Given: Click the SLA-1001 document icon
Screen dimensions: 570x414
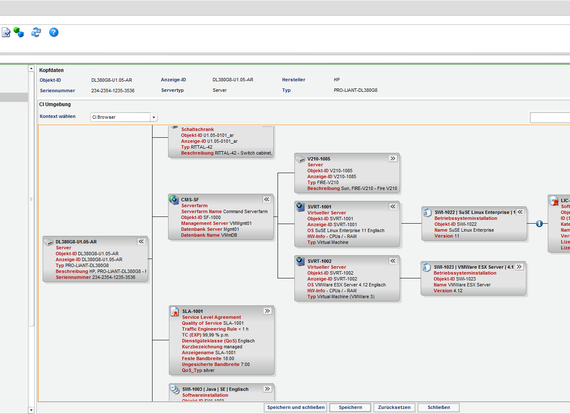Looking at the screenshot, I should point(175,311).
